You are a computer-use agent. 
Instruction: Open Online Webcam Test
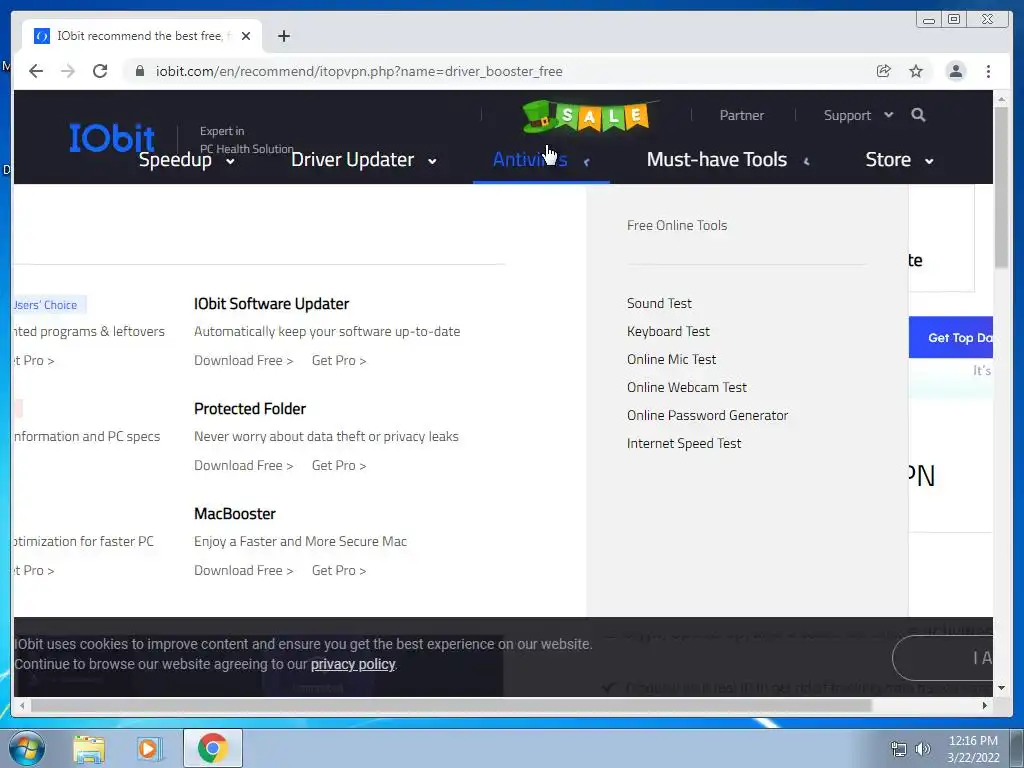pyautogui.click(x=686, y=387)
